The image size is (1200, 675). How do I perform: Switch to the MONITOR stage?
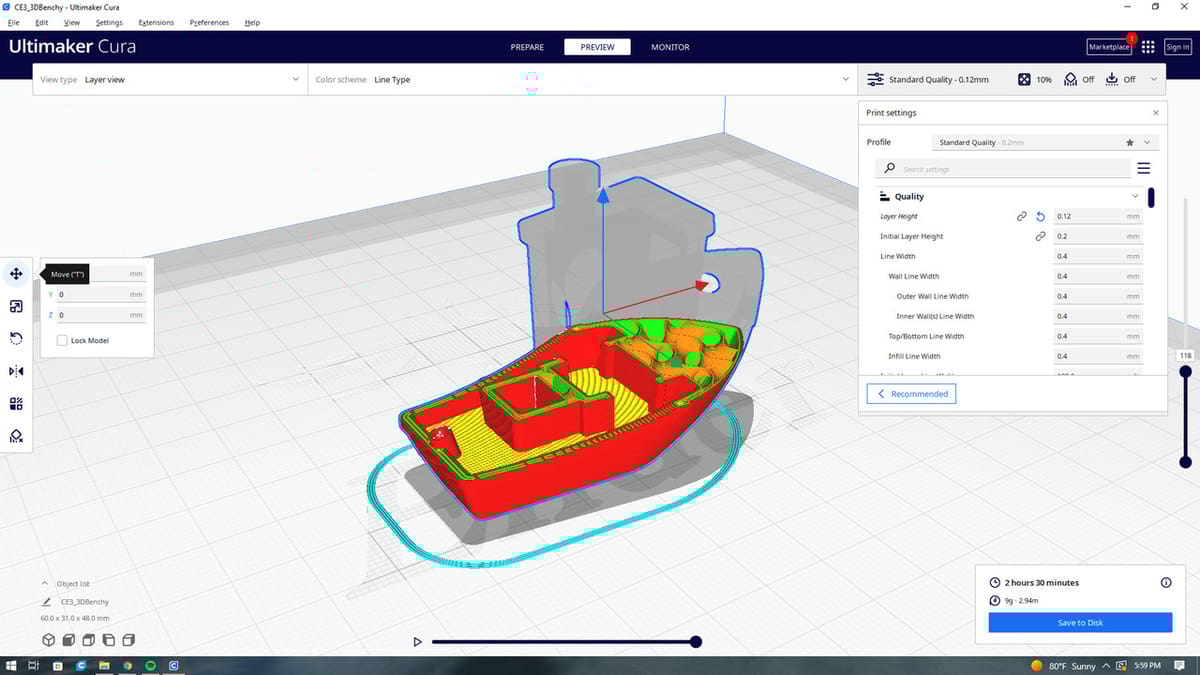pos(670,47)
